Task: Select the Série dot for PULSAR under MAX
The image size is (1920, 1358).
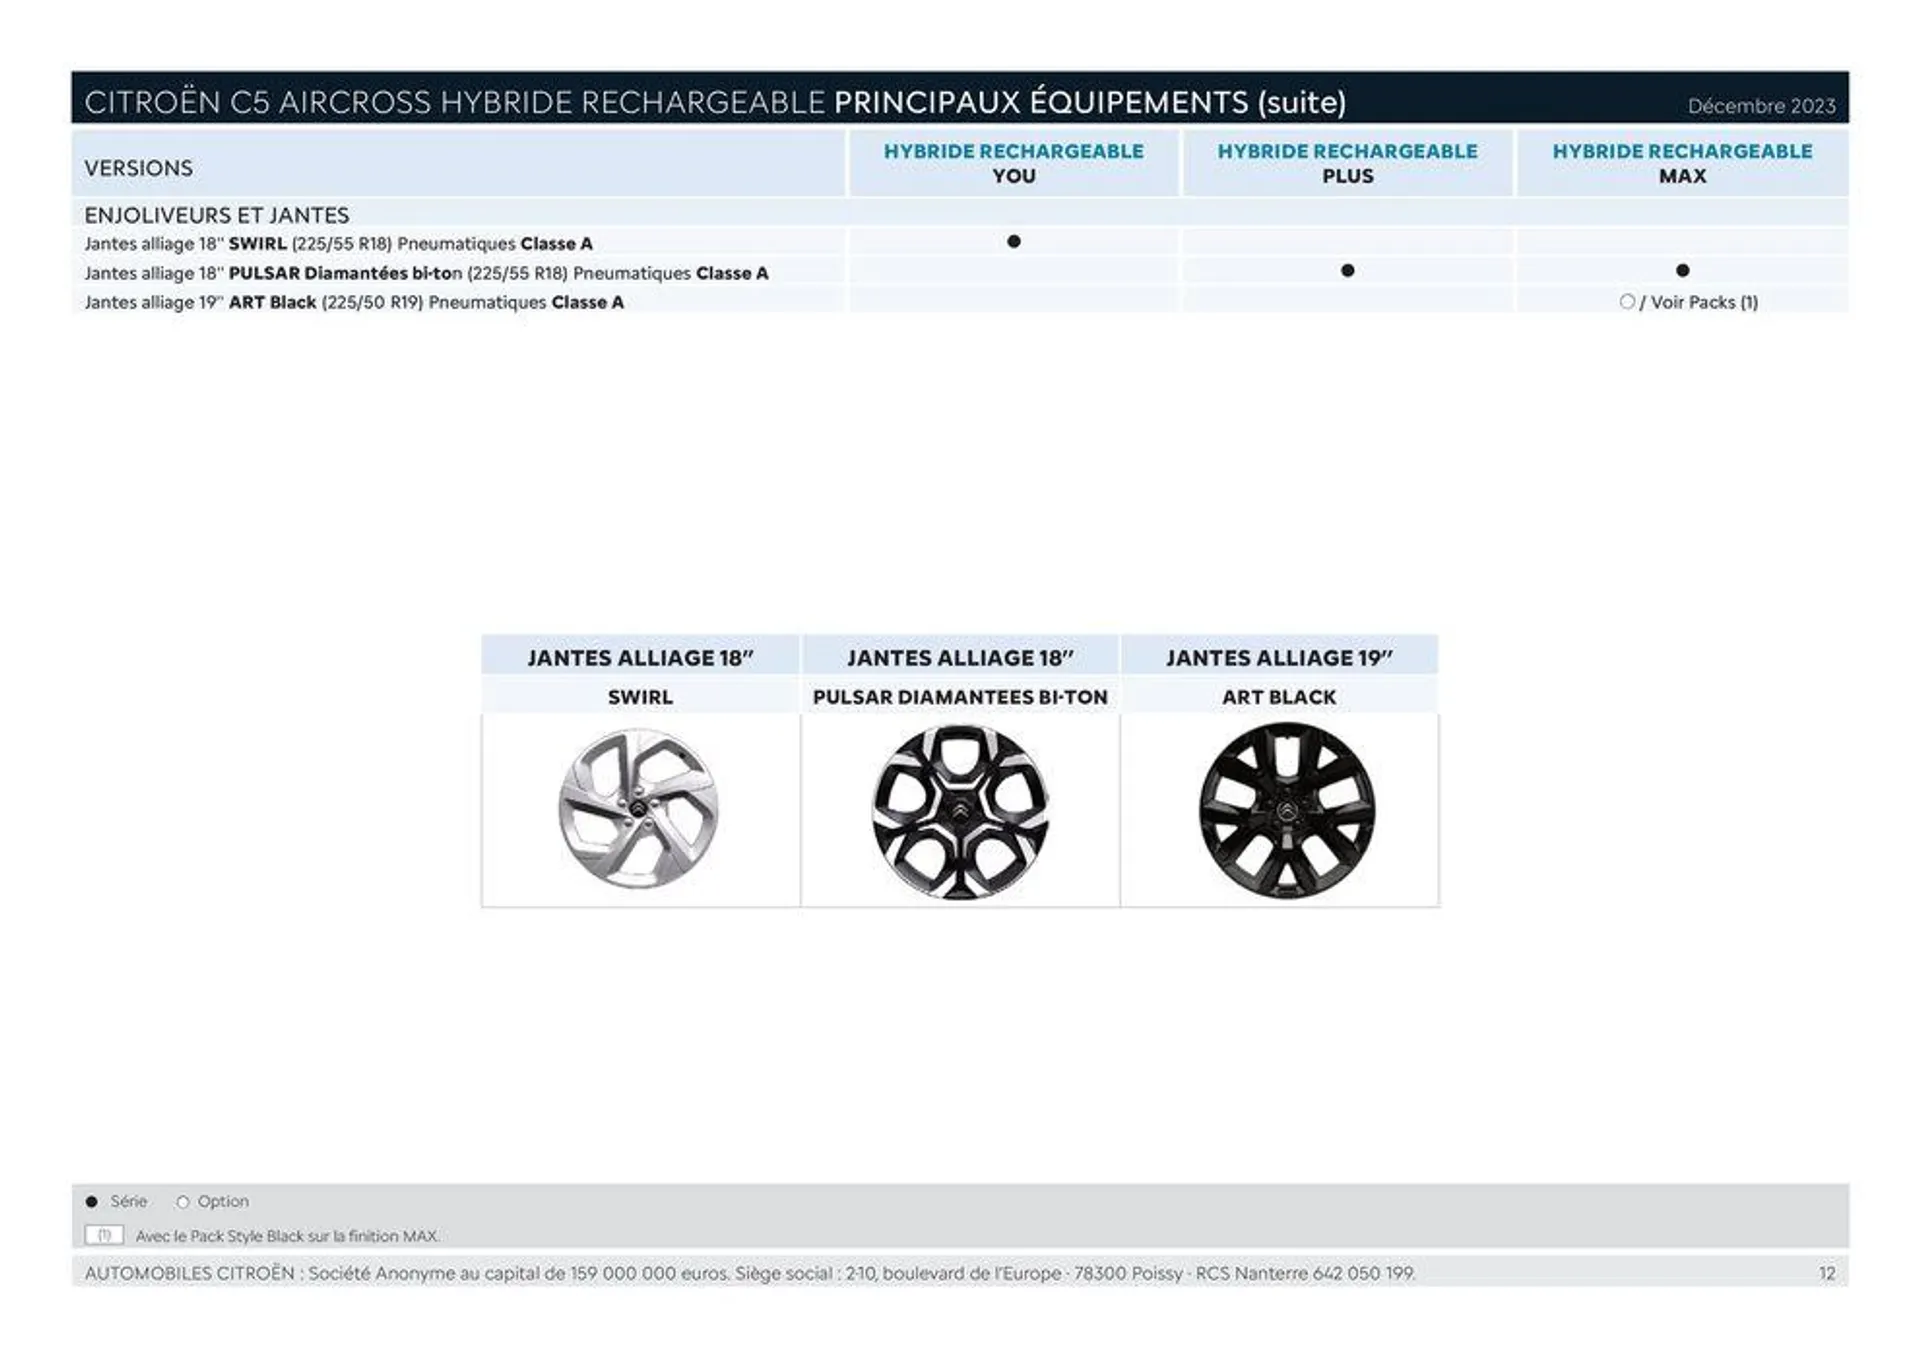Action: (1682, 270)
